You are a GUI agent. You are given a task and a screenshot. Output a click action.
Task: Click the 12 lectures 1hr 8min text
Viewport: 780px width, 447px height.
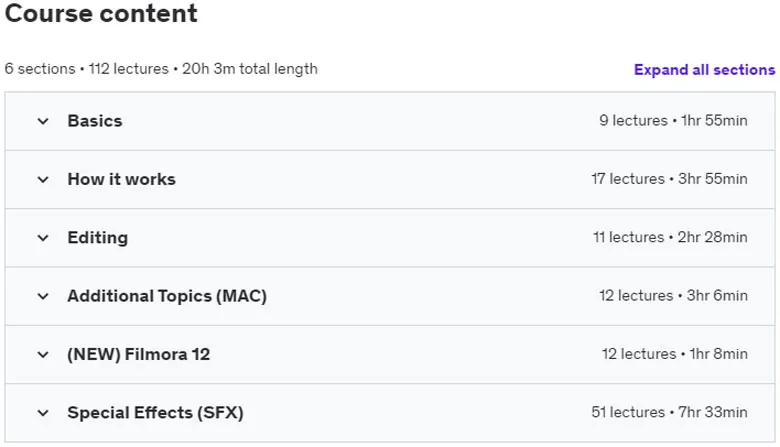675,354
